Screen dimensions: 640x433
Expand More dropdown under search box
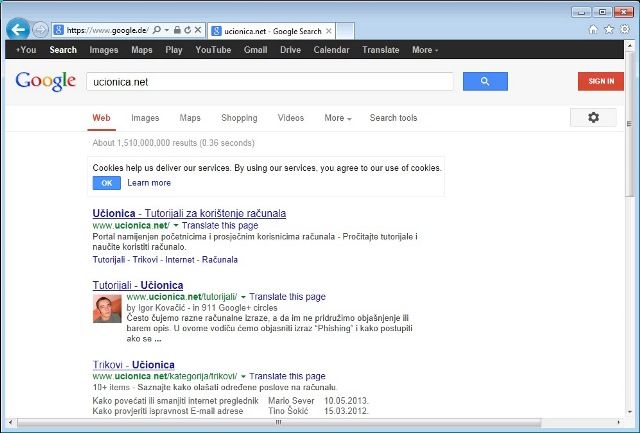[x=338, y=118]
